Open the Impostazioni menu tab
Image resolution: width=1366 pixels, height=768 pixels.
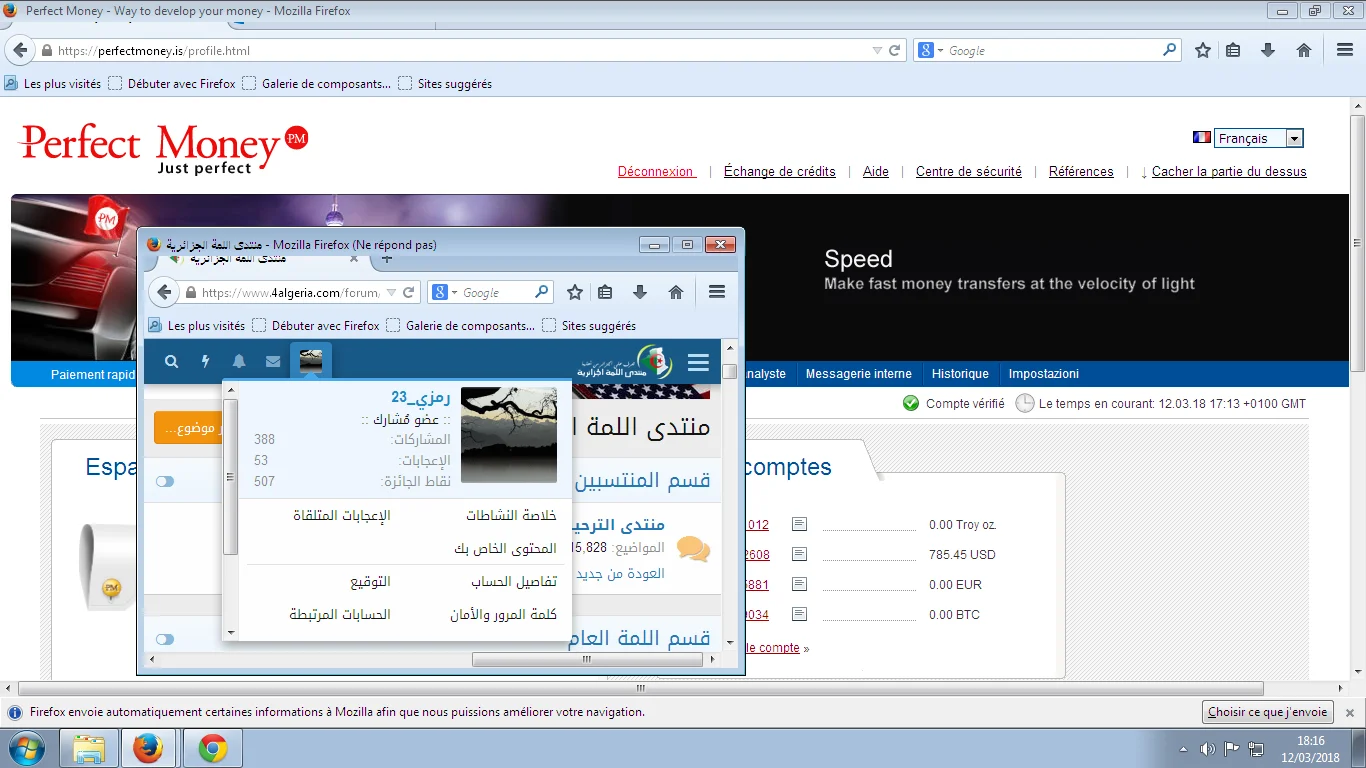pyautogui.click(x=1044, y=374)
